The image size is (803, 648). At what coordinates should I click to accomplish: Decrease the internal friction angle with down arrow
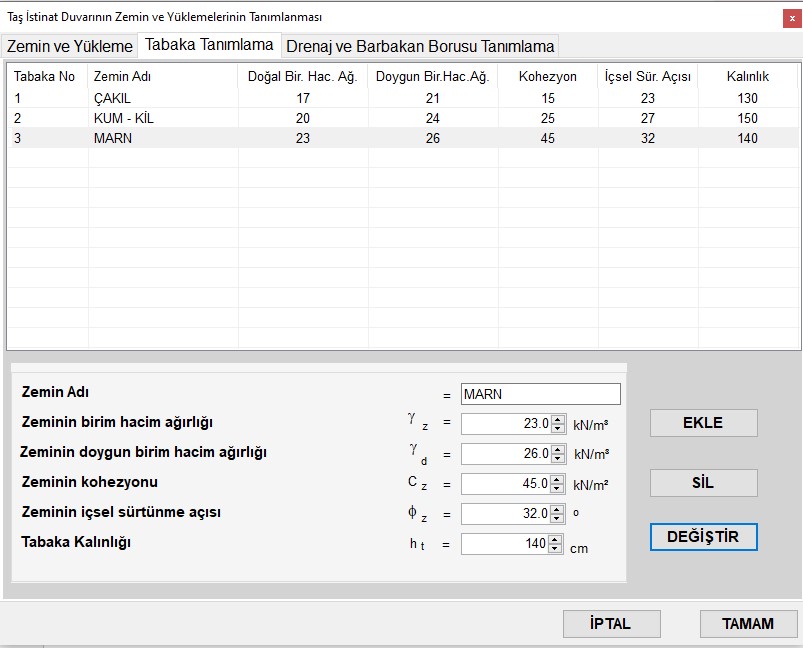coord(558,518)
